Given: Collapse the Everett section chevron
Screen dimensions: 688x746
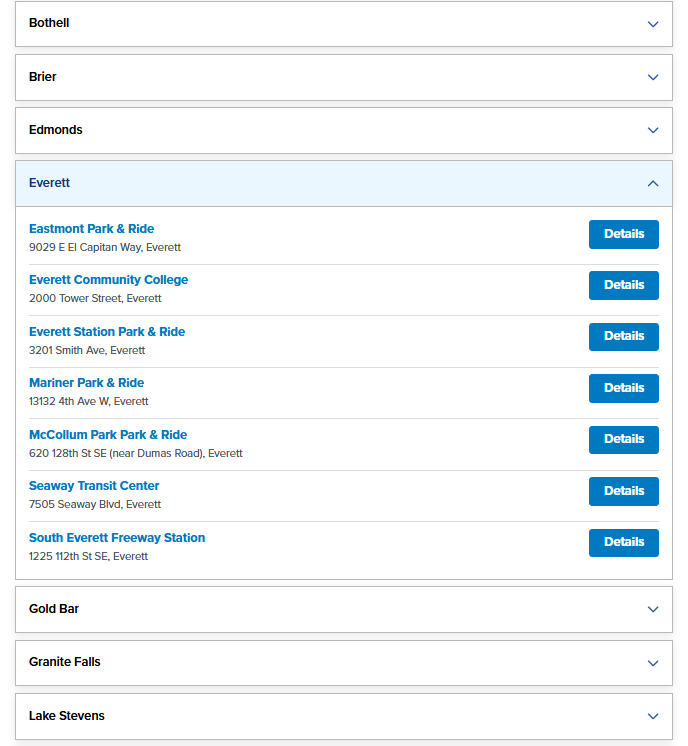Looking at the screenshot, I should pos(653,183).
